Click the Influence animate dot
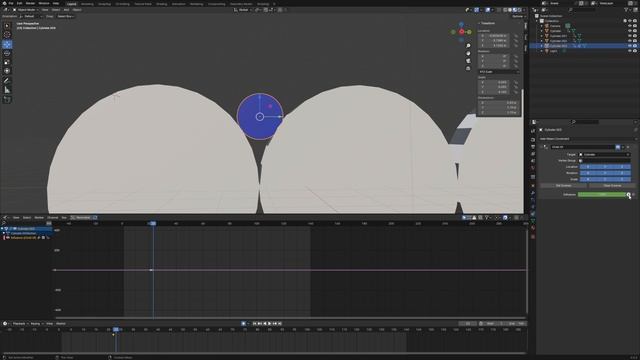 coord(633,195)
